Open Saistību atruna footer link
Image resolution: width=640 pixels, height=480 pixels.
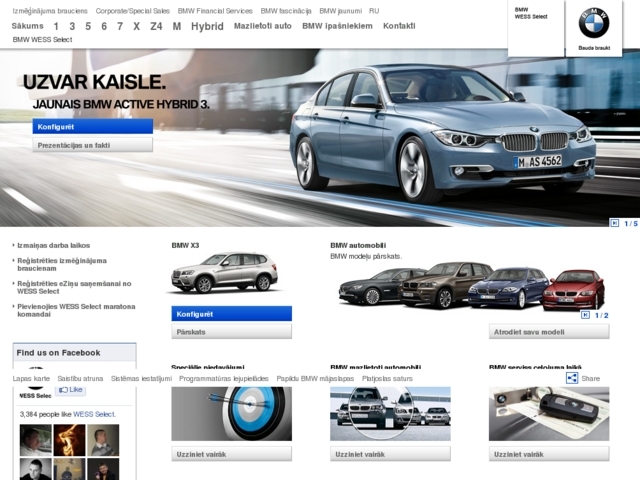point(80,378)
